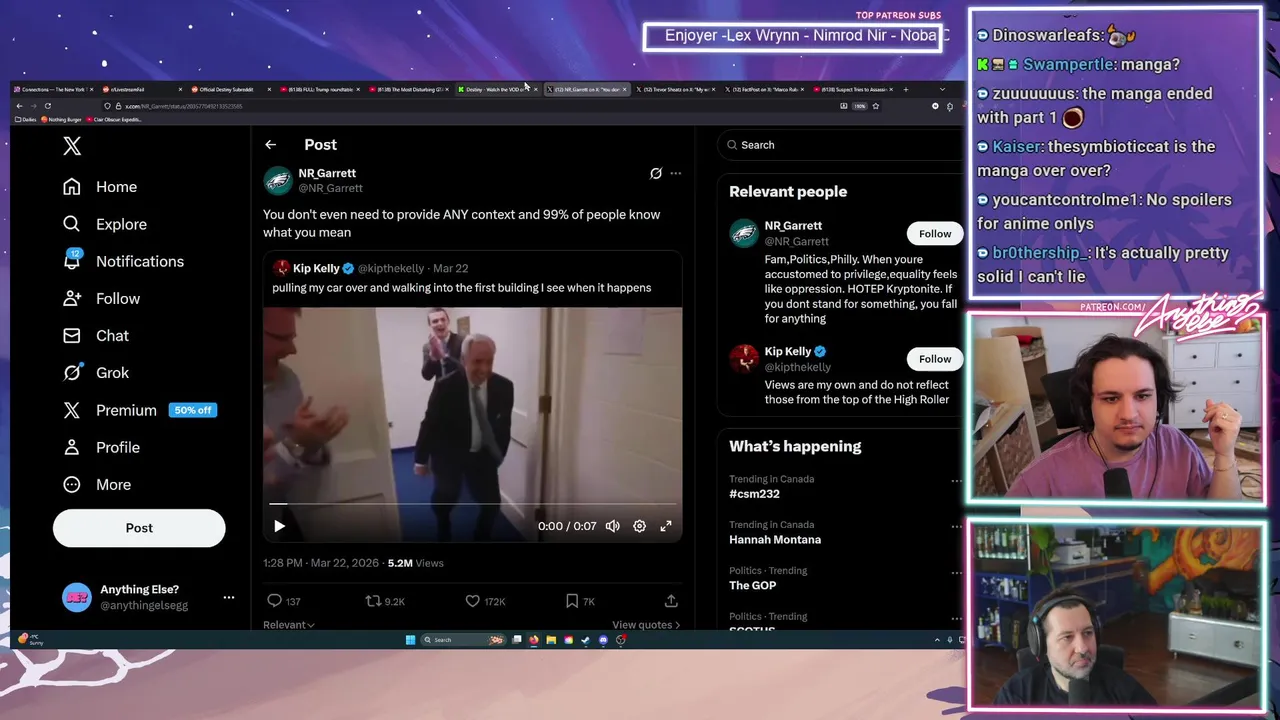Follow NR_Garrett in Relevant people
The image size is (1280, 720).
[x=935, y=233]
